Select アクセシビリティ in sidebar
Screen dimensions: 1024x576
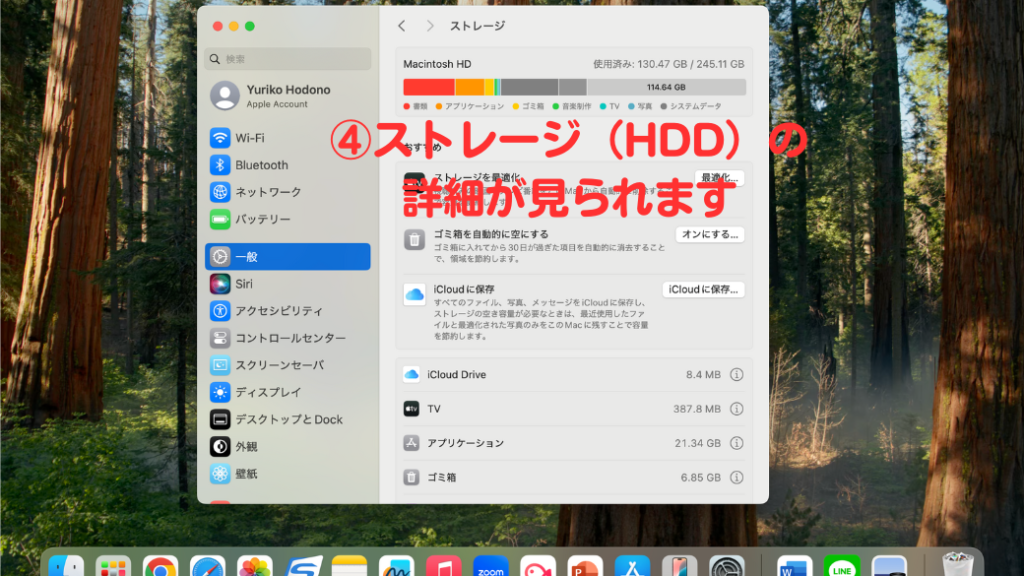point(278,311)
